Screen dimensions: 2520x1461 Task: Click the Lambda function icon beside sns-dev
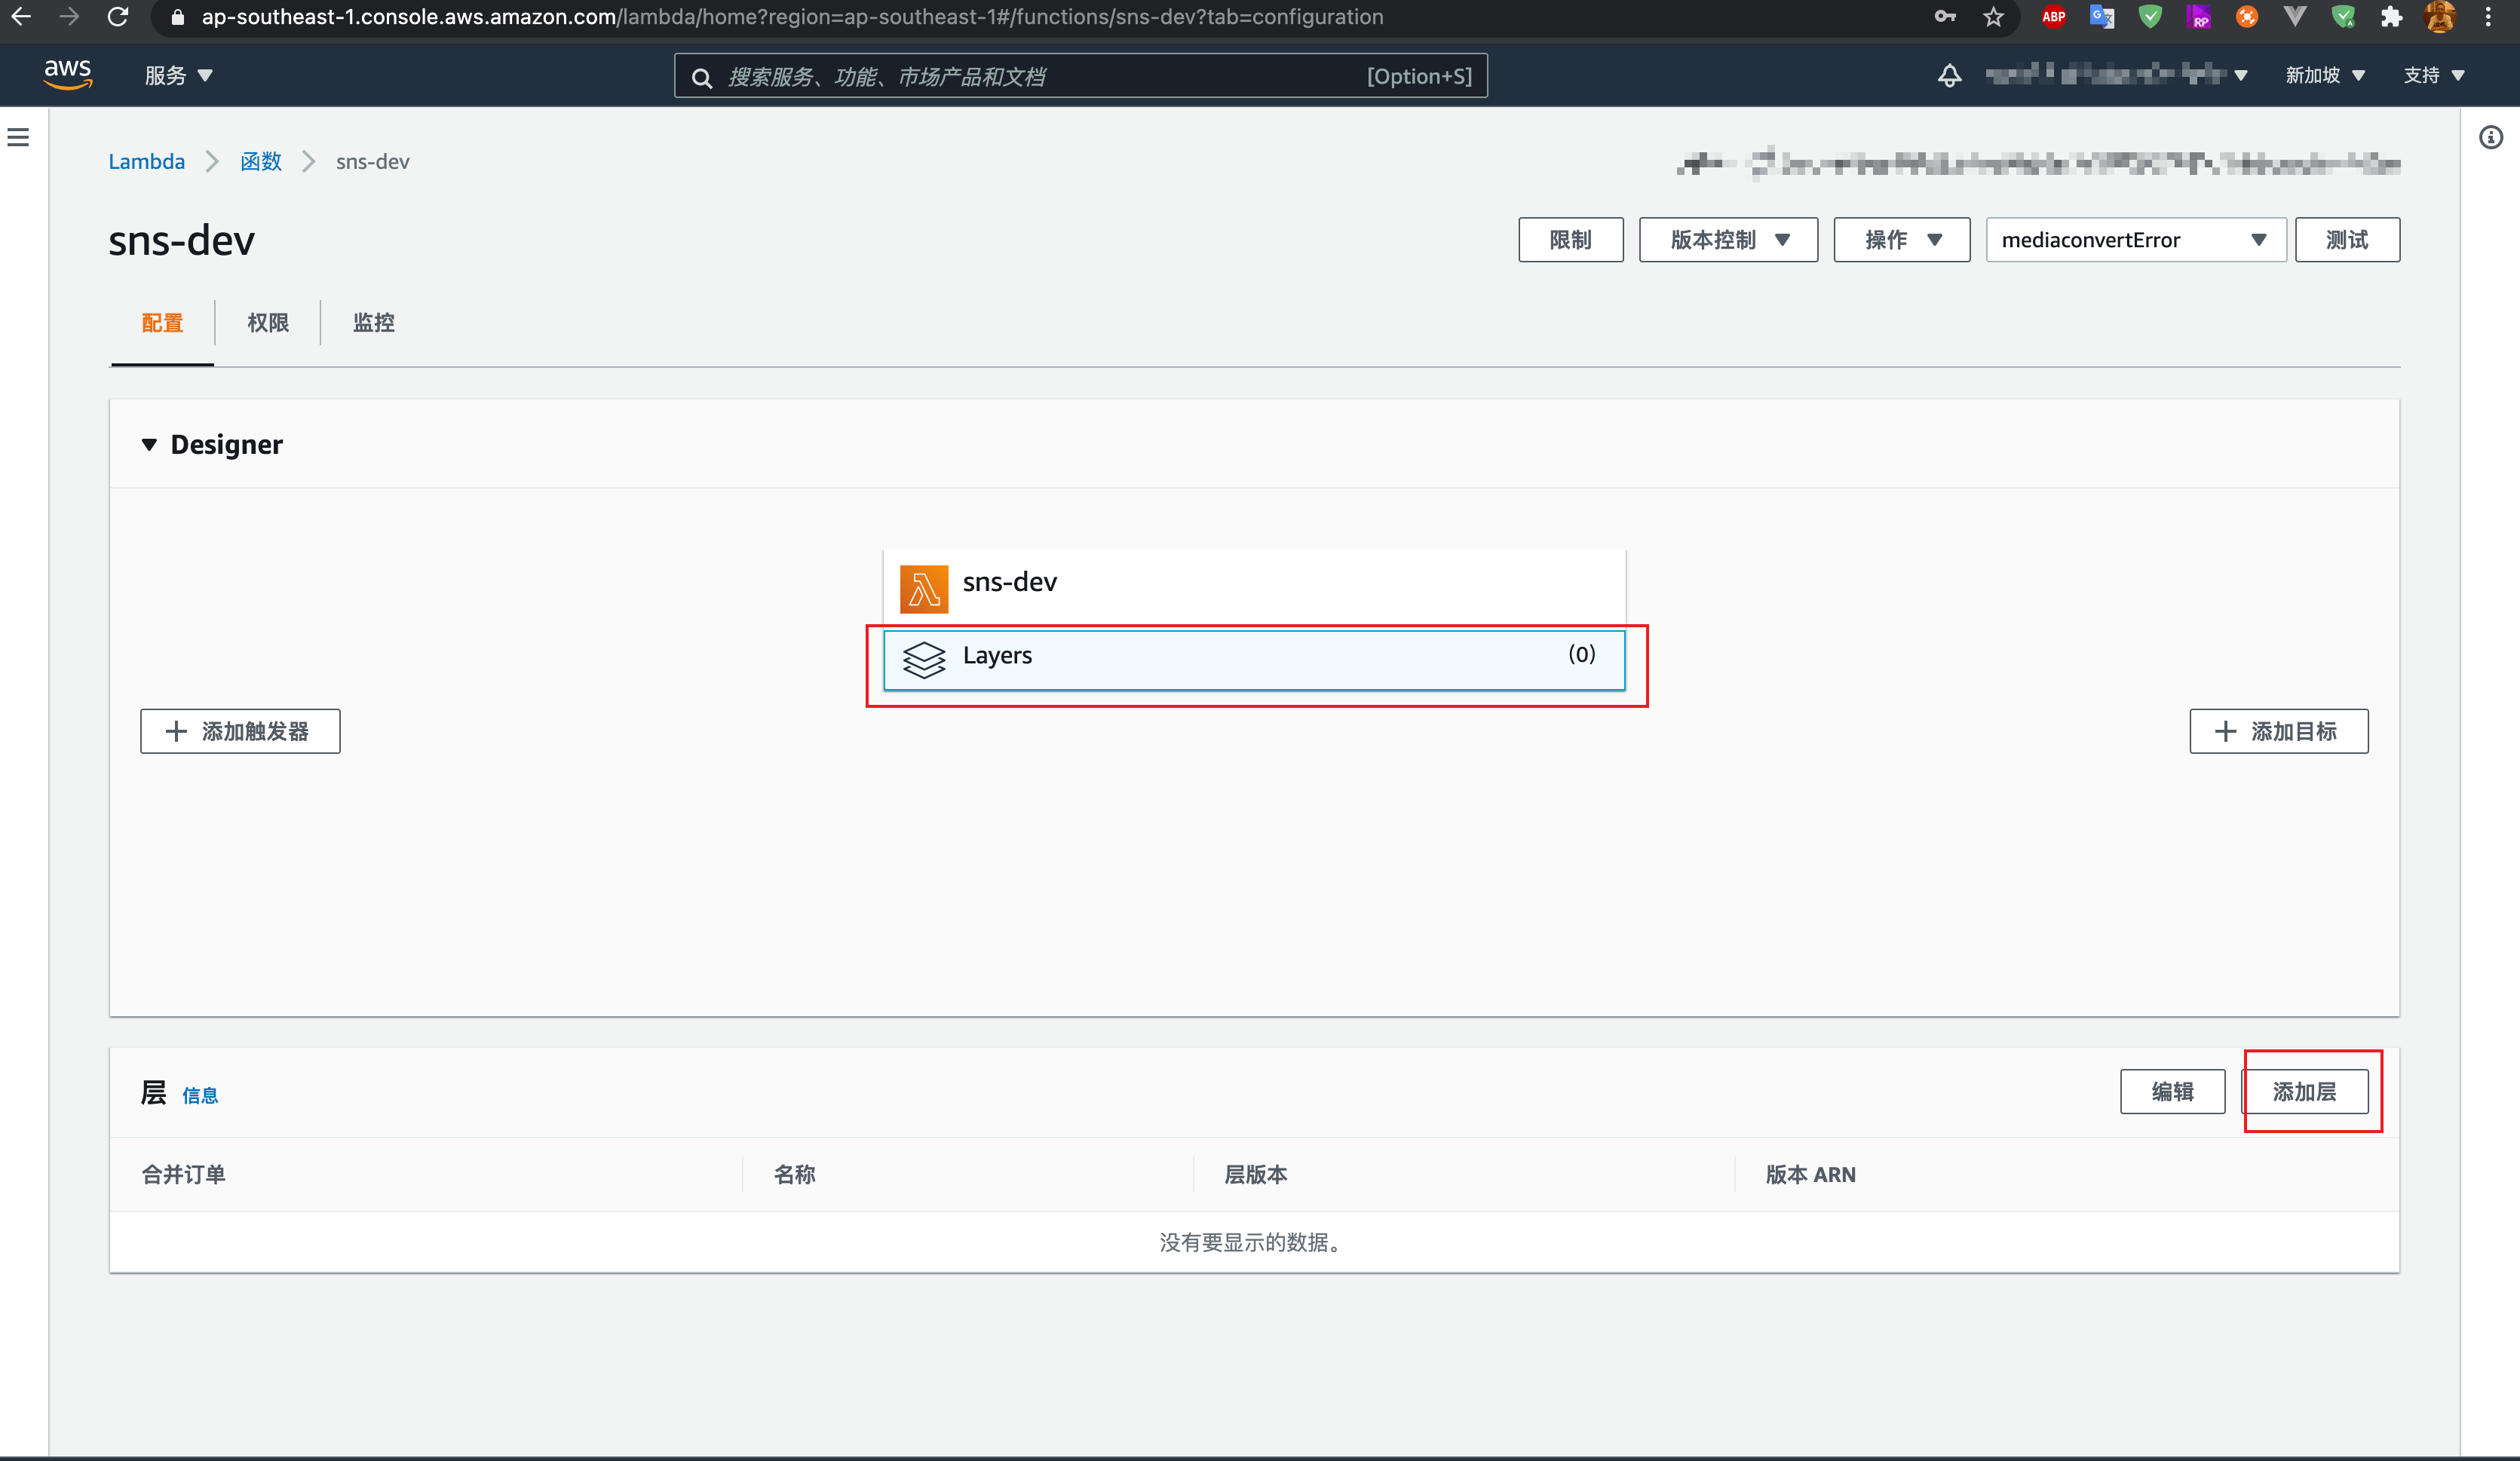pyautogui.click(x=923, y=588)
